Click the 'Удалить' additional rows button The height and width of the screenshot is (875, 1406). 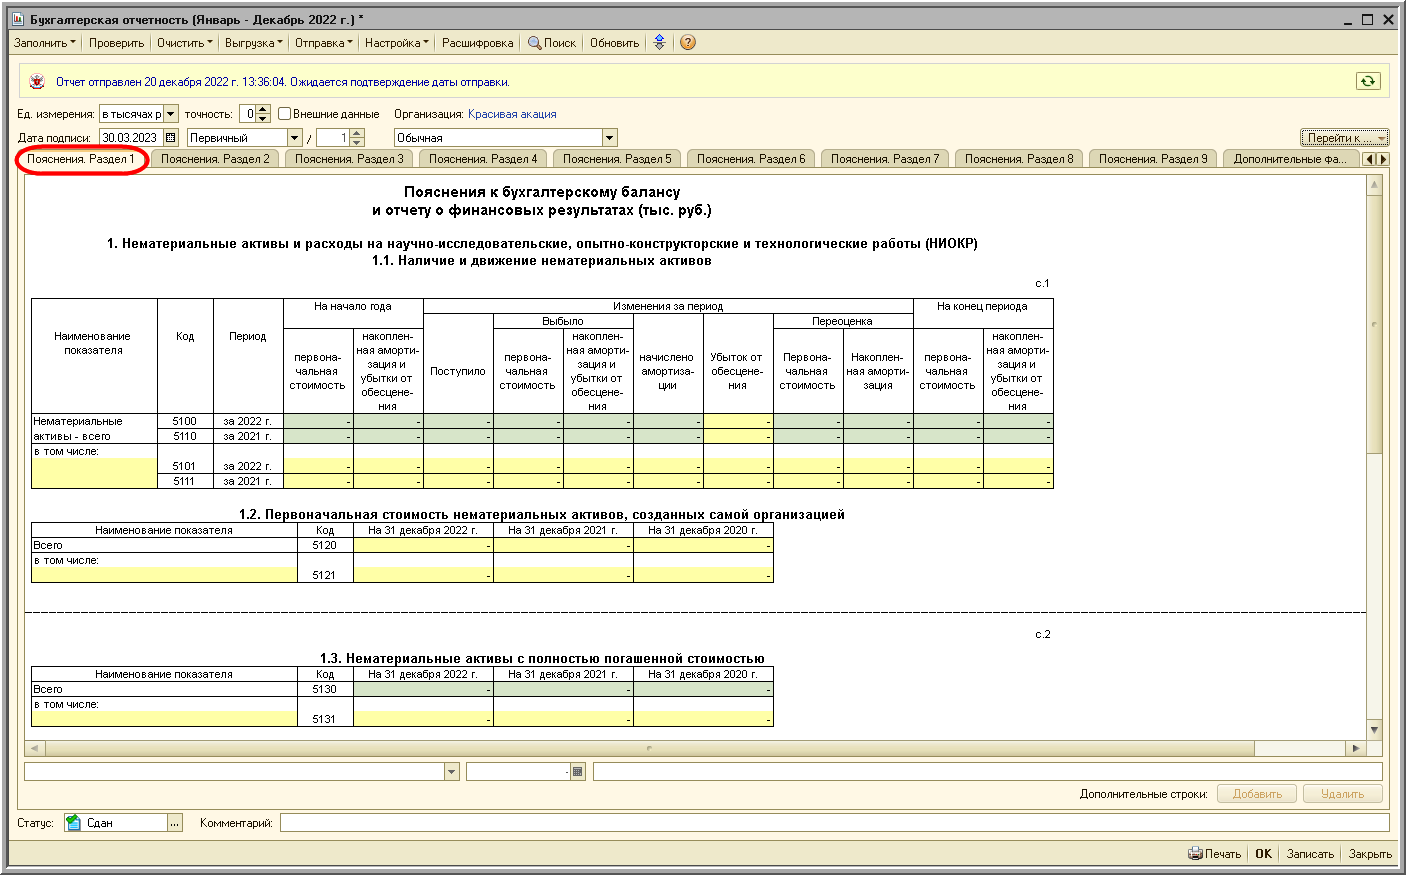pos(1342,794)
